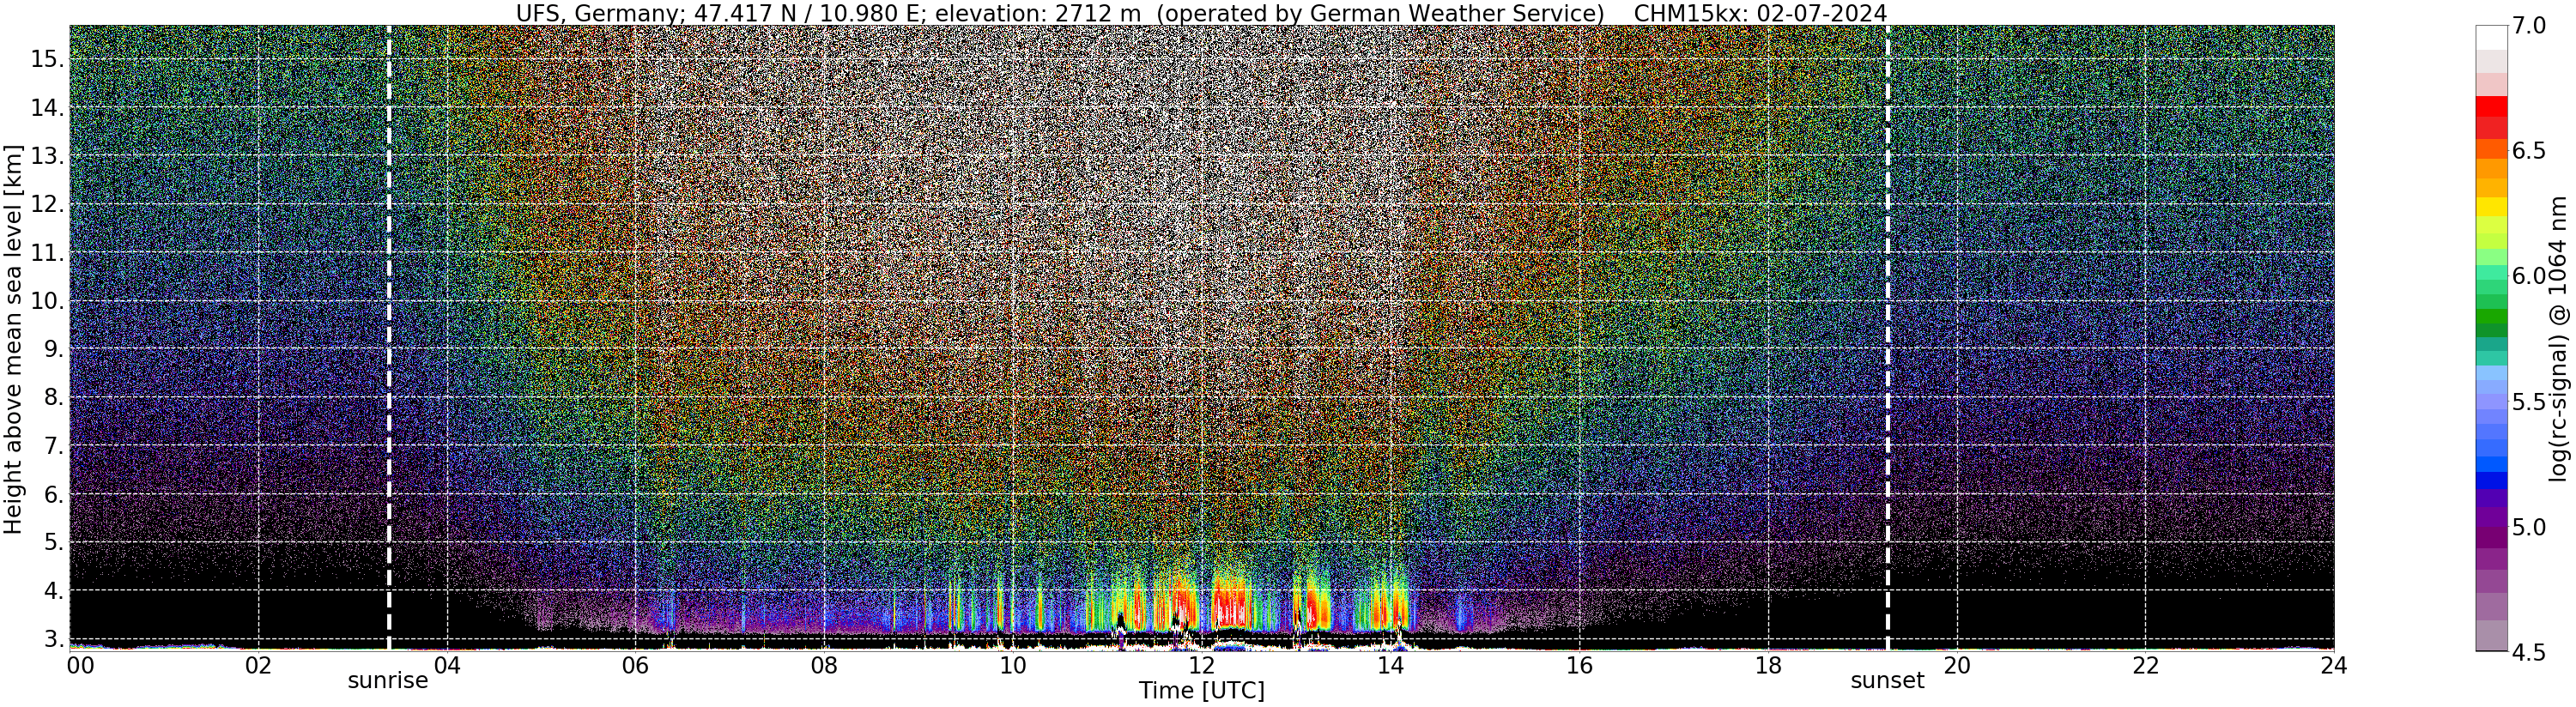Click the yellow colorbar segment
The image size is (2576, 707).
pos(2492,207)
